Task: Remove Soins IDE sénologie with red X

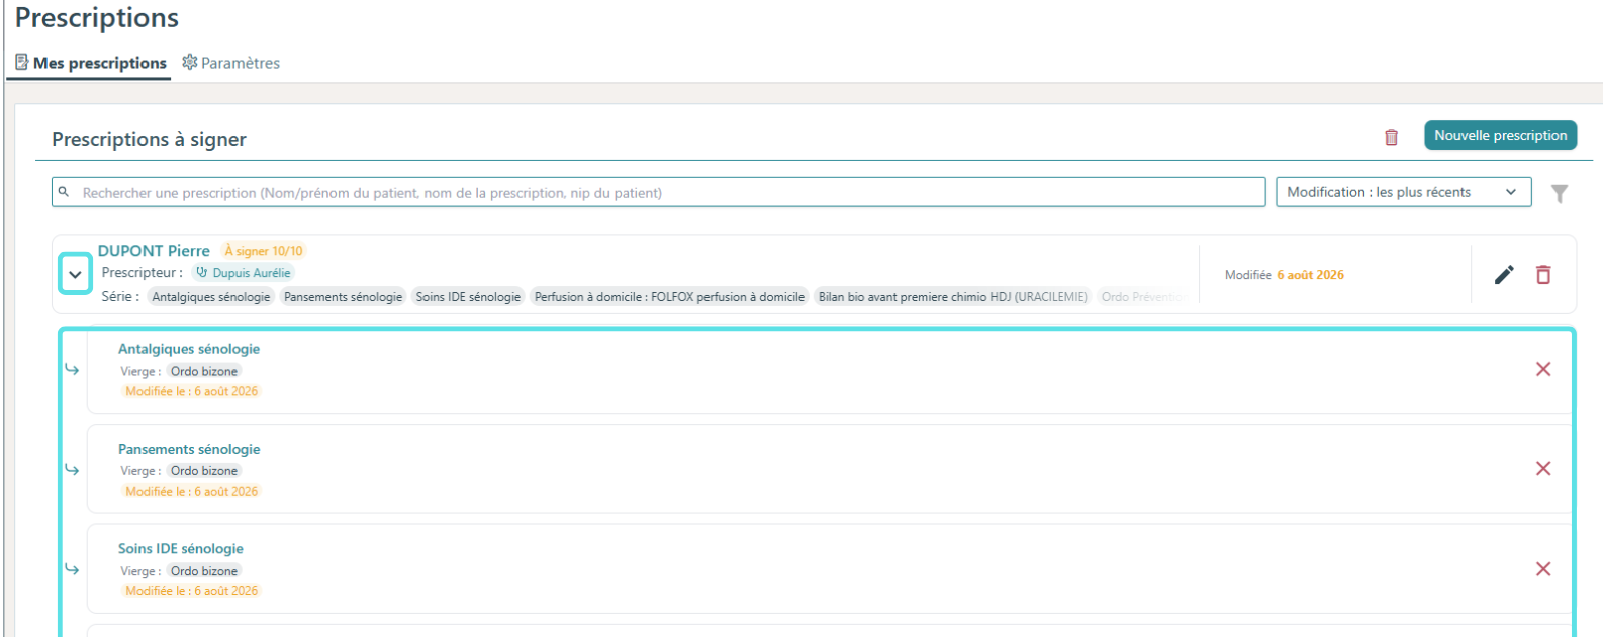Action: (1543, 569)
